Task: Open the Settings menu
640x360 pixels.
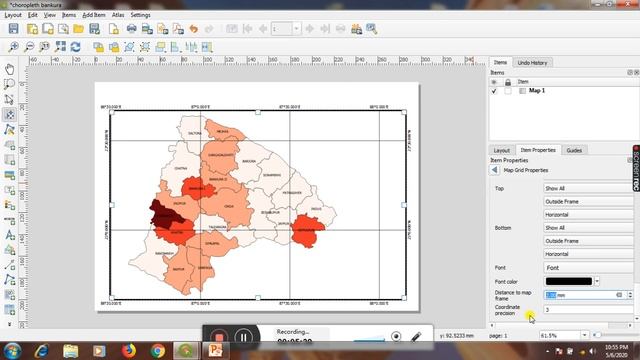Action: point(140,15)
